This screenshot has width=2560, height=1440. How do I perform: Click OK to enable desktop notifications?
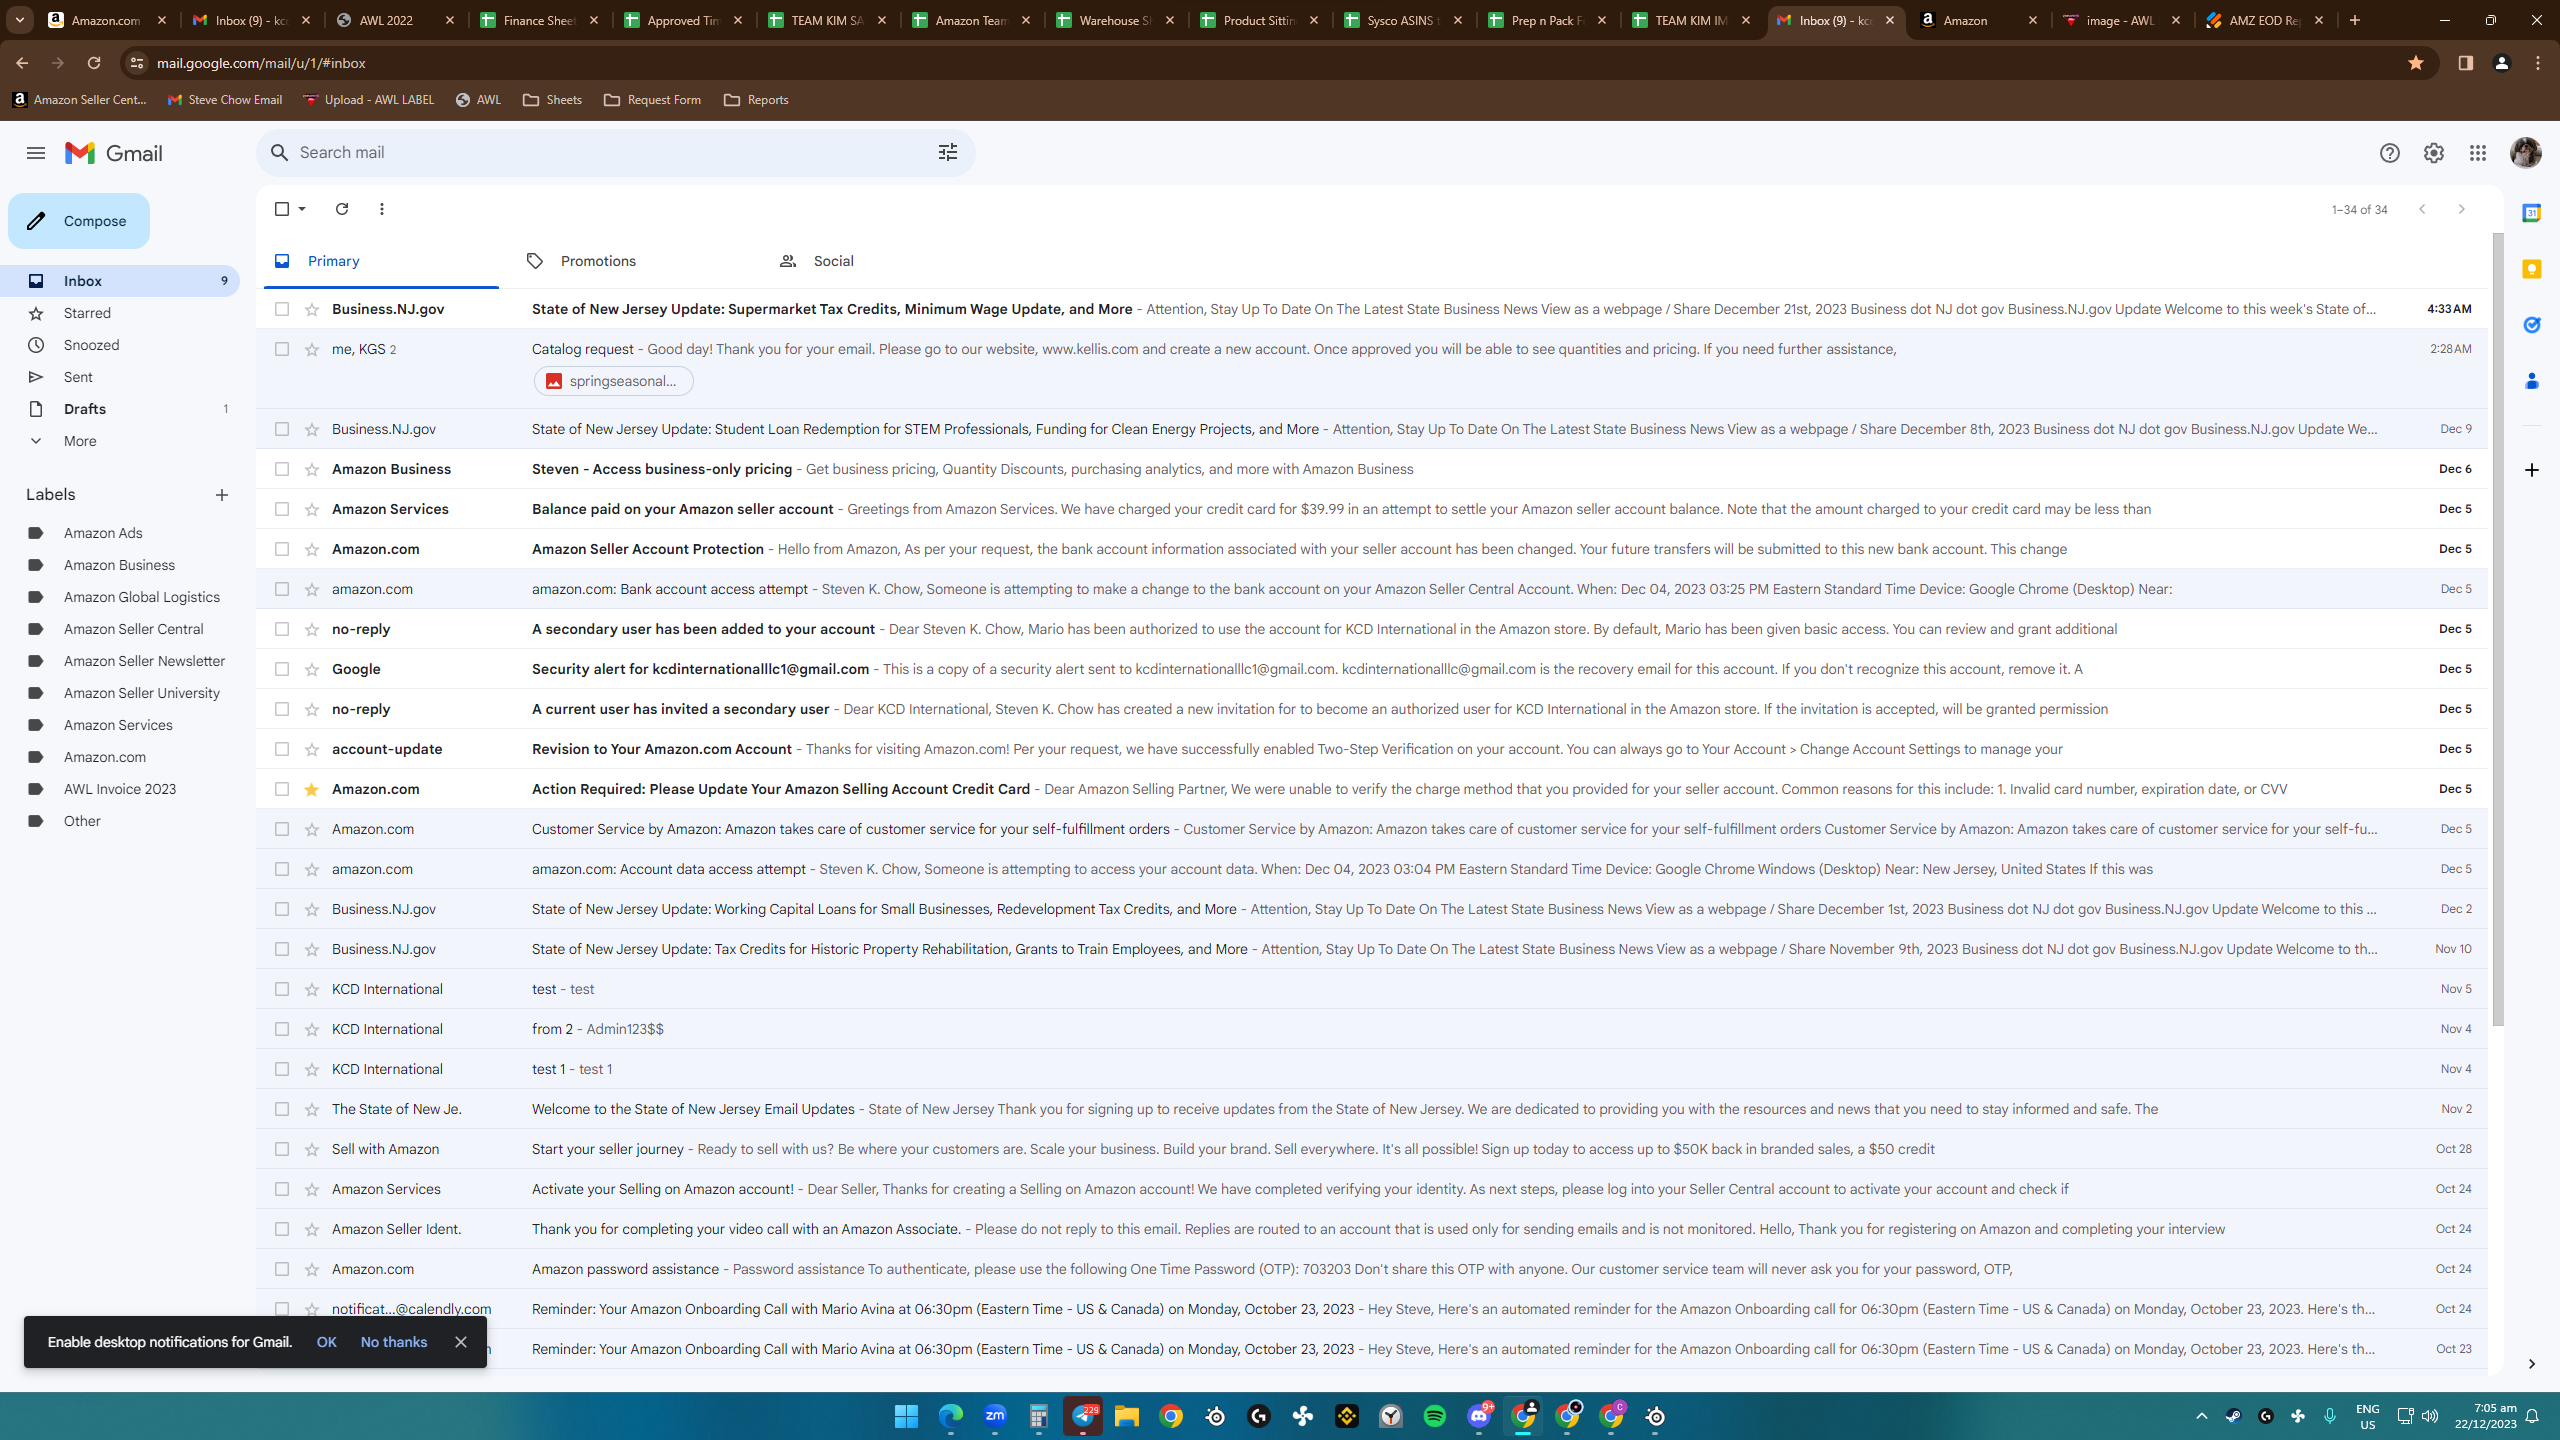tap(327, 1342)
